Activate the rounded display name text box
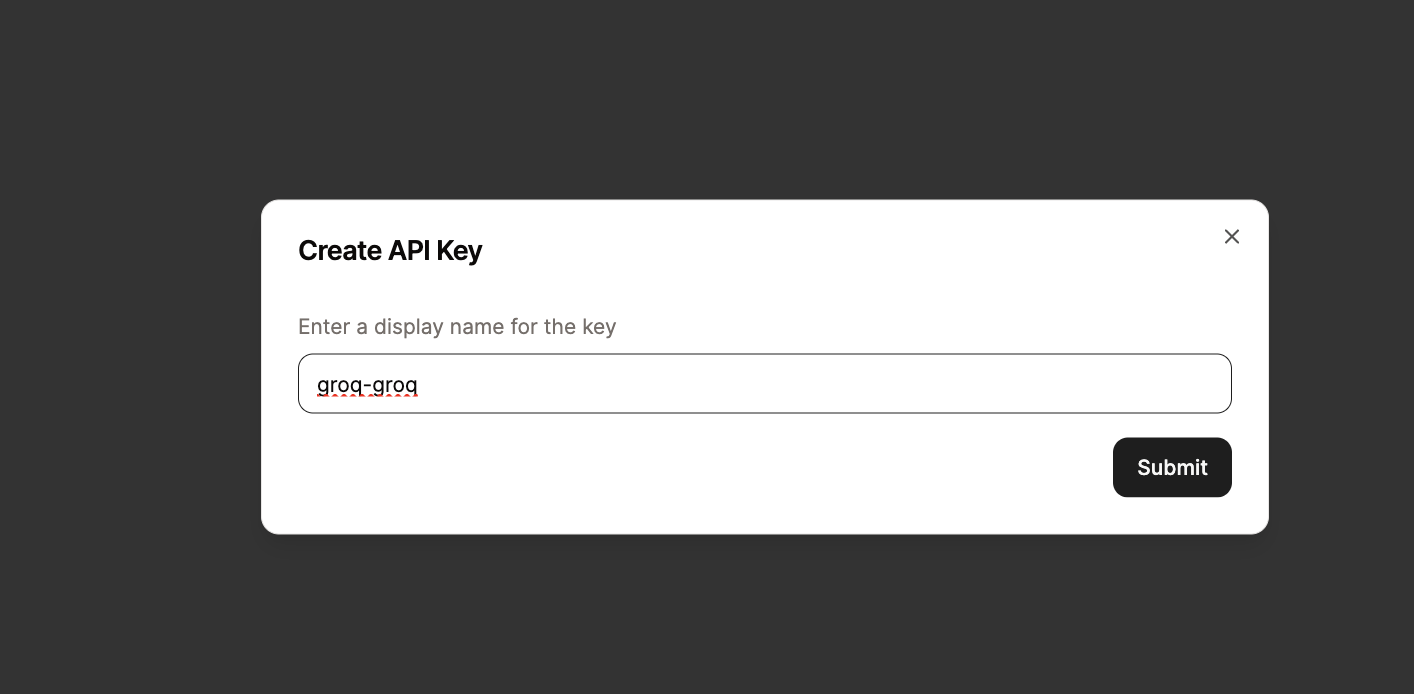This screenshot has height=694, width=1414. [x=764, y=383]
